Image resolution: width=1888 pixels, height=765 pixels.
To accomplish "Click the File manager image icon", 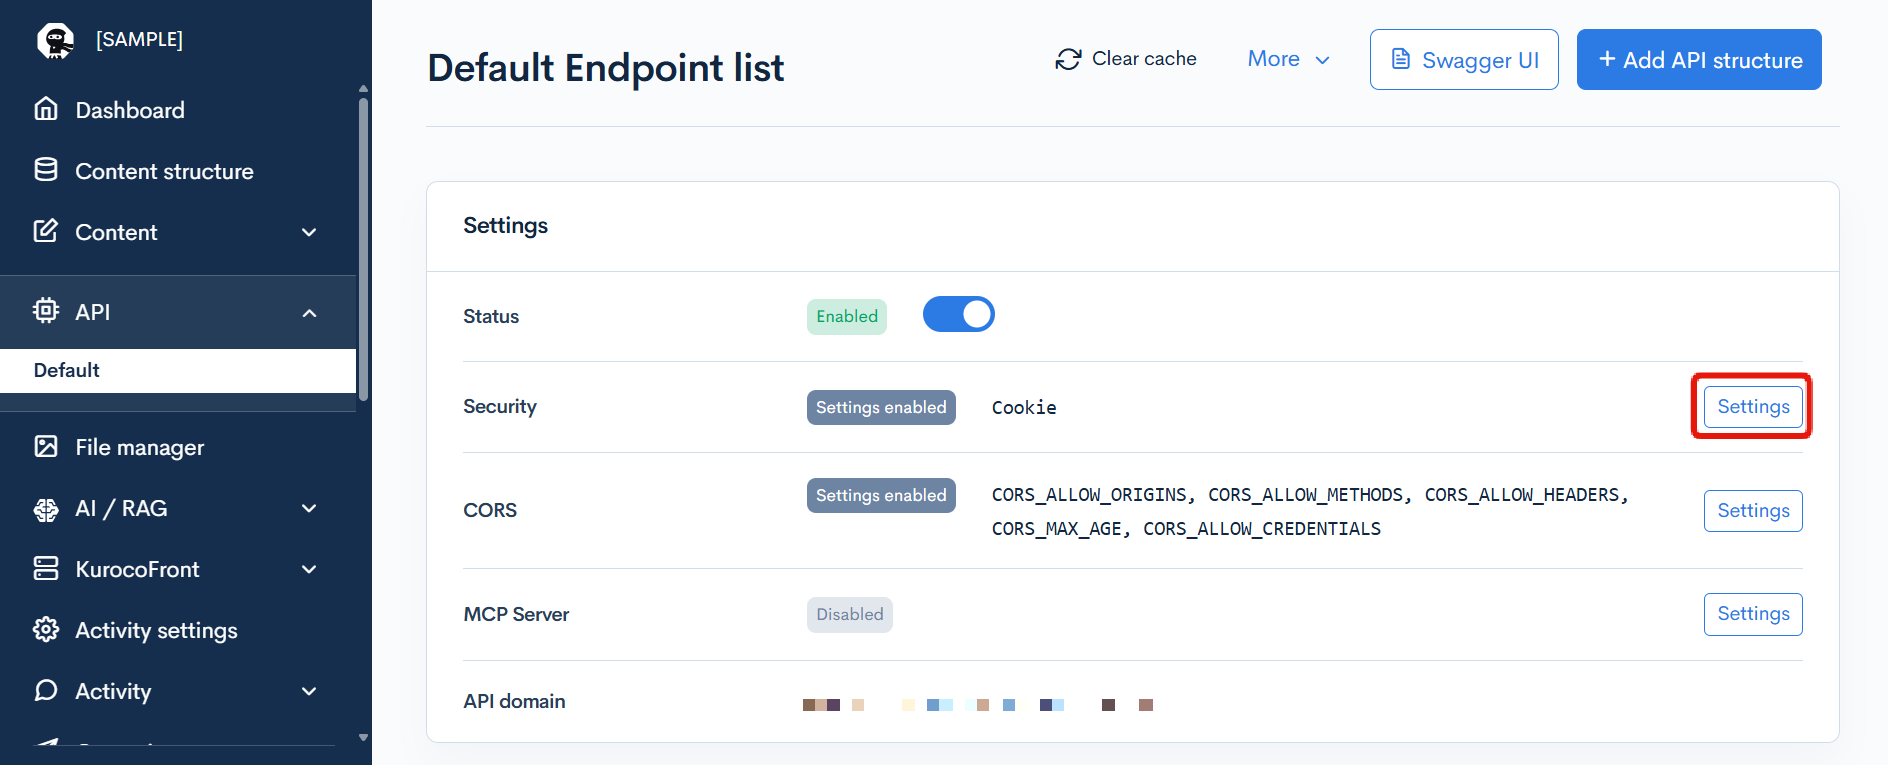I will pos(46,446).
